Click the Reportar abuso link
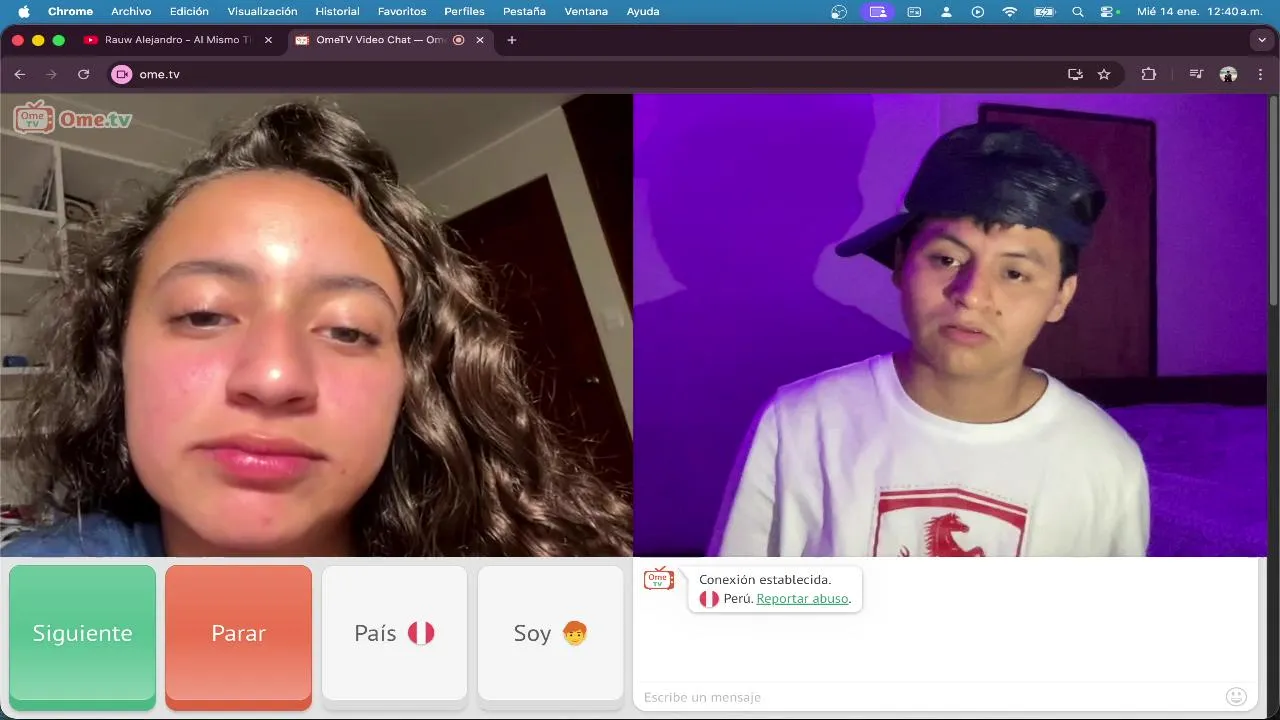The width and height of the screenshot is (1280, 720). tap(803, 599)
